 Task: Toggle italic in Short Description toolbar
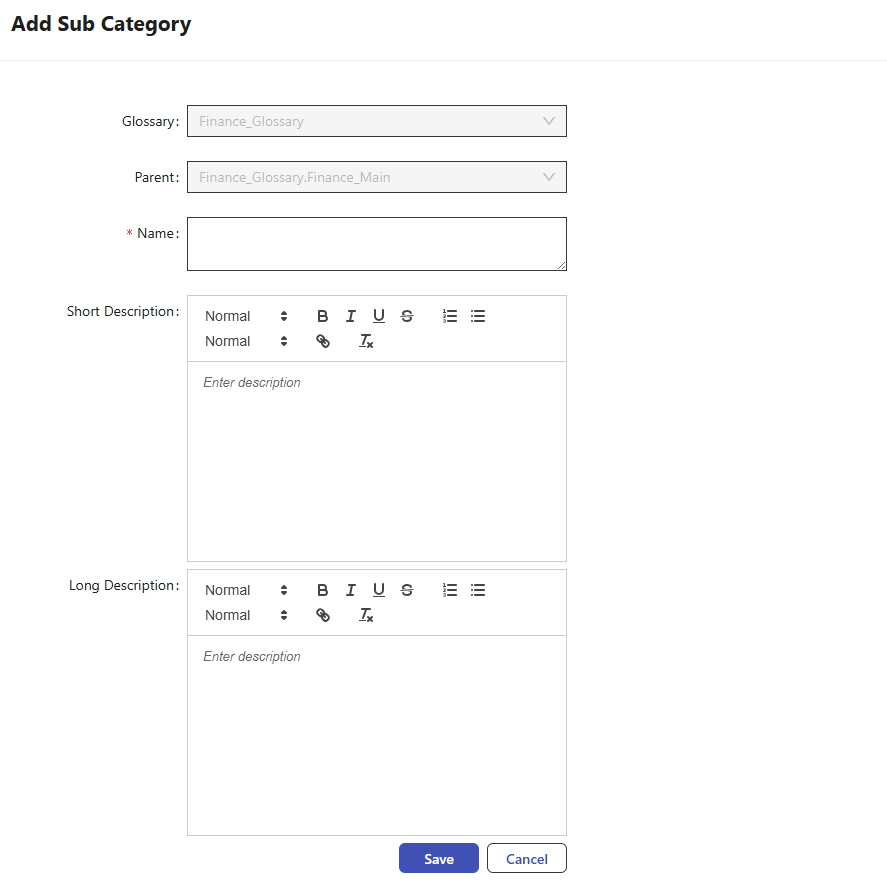click(350, 316)
